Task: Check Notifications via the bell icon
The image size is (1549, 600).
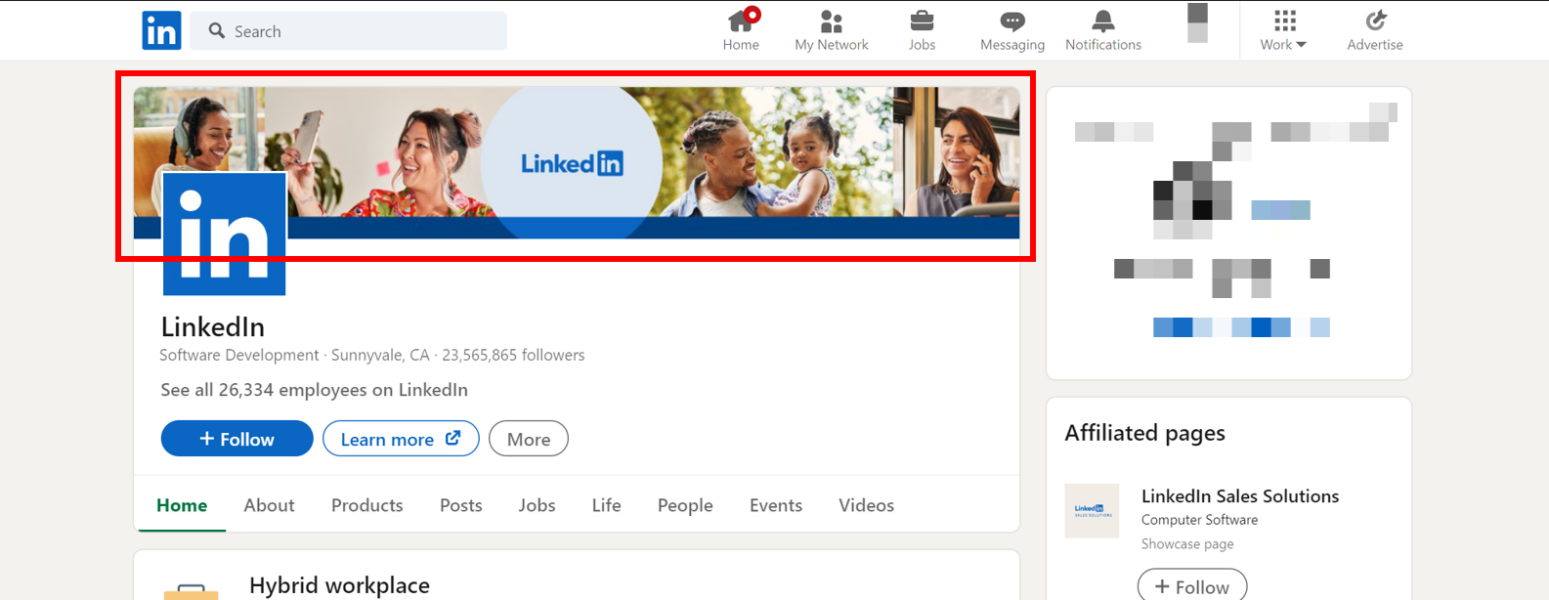Action: 1101,22
